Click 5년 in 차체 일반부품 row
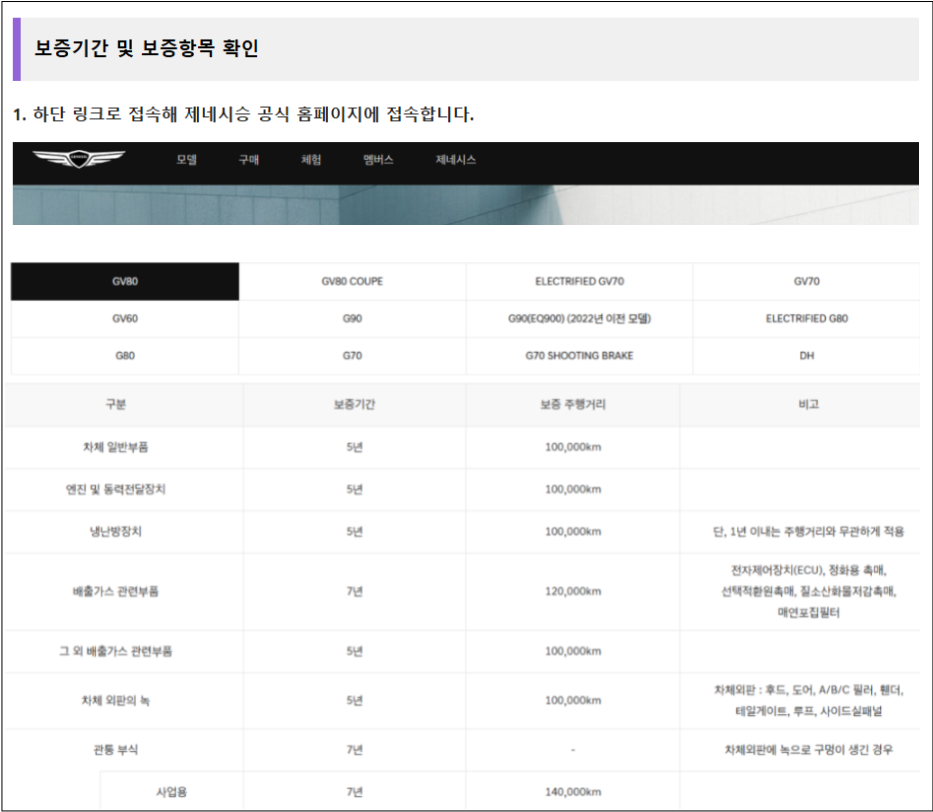 pyautogui.click(x=354, y=447)
